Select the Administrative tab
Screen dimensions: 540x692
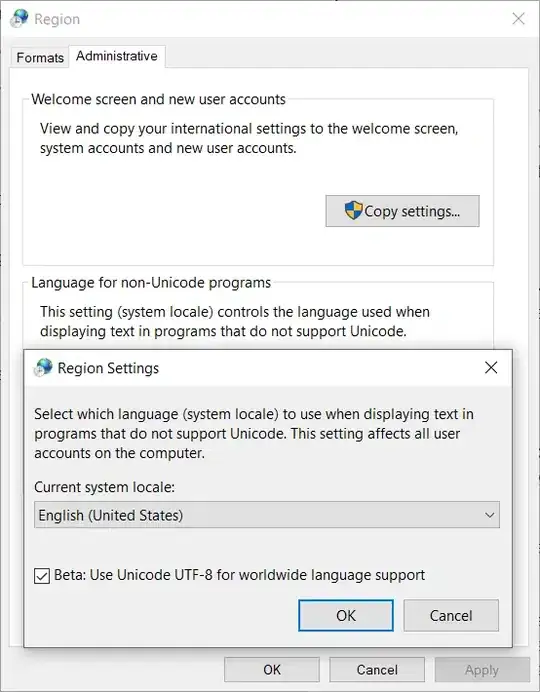pos(117,56)
